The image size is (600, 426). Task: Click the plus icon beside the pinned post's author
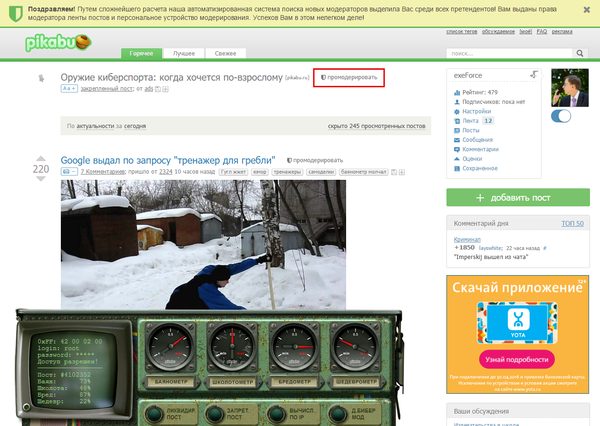165,89
